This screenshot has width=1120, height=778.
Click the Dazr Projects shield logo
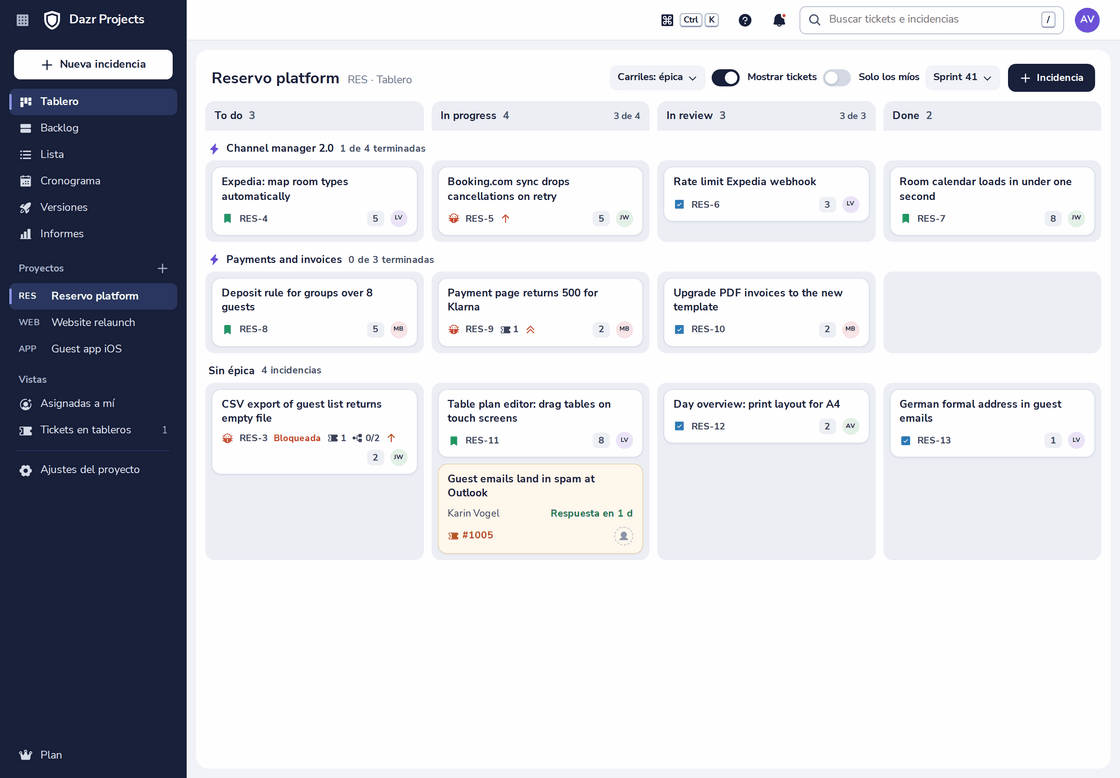pos(52,20)
